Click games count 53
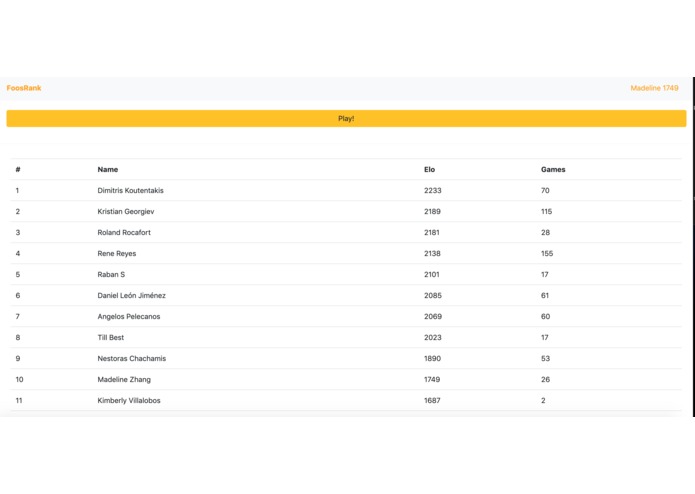695x494 pixels. 546,358
